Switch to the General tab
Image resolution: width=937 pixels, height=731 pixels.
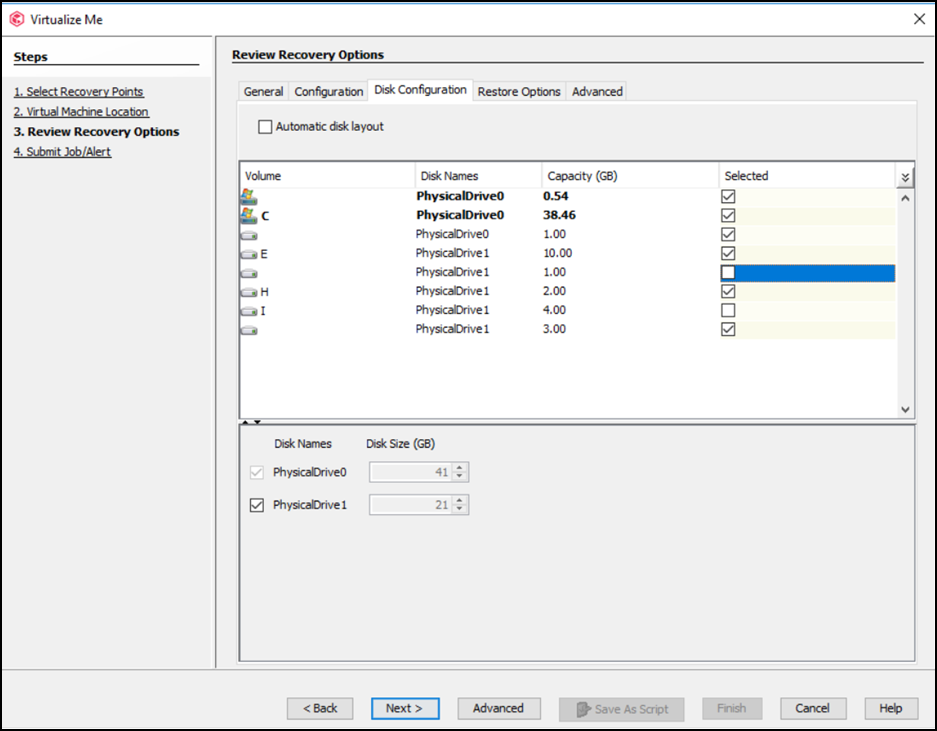coord(262,91)
